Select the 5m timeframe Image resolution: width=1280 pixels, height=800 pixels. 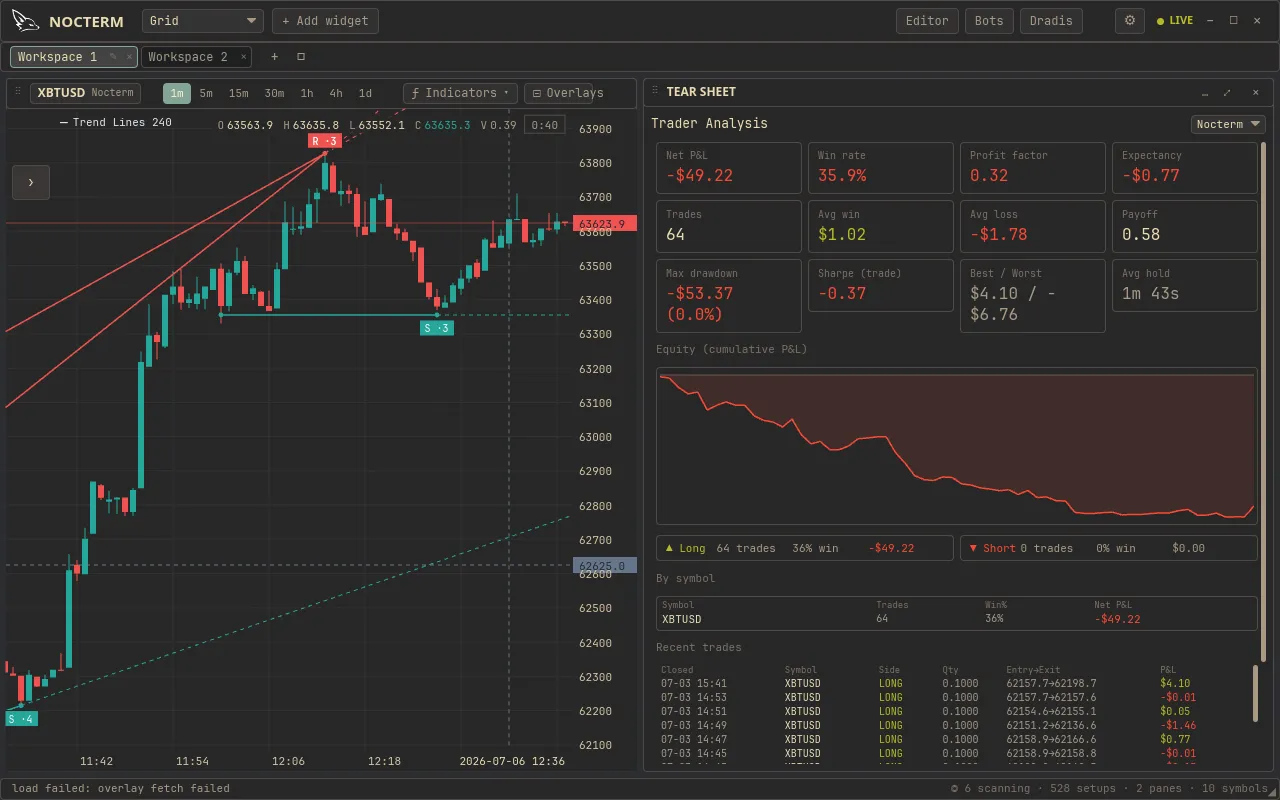point(206,93)
